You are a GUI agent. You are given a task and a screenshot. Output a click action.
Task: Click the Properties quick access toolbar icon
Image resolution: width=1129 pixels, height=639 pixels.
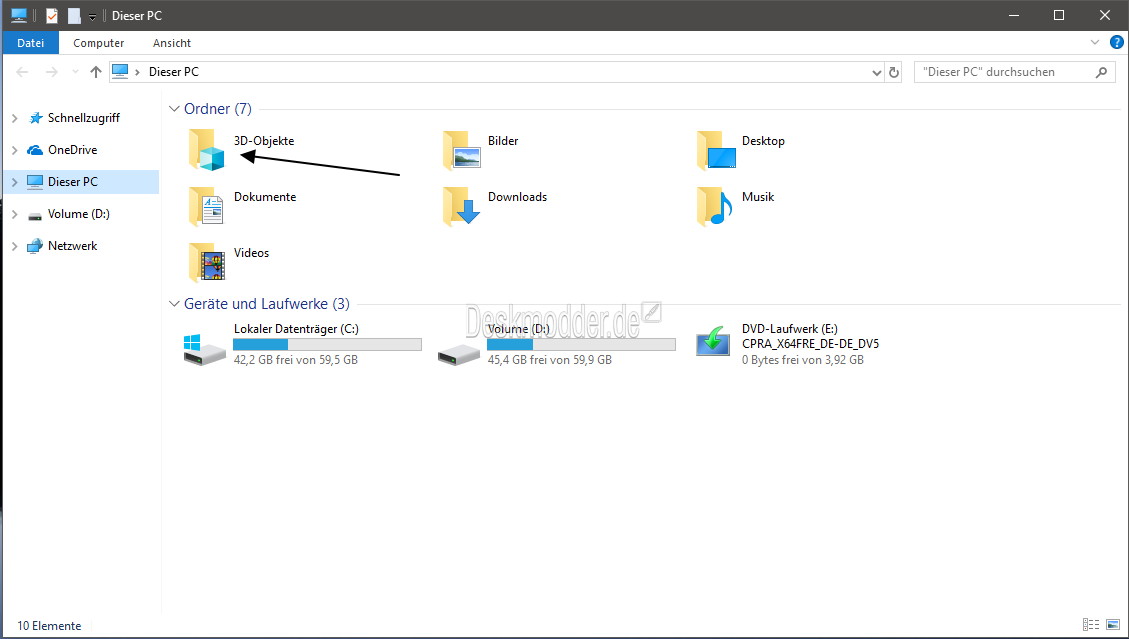pos(51,15)
